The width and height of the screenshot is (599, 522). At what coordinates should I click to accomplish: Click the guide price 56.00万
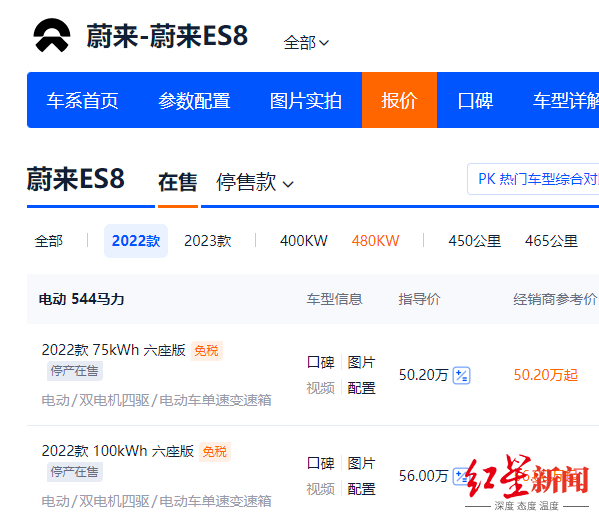pos(423,476)
